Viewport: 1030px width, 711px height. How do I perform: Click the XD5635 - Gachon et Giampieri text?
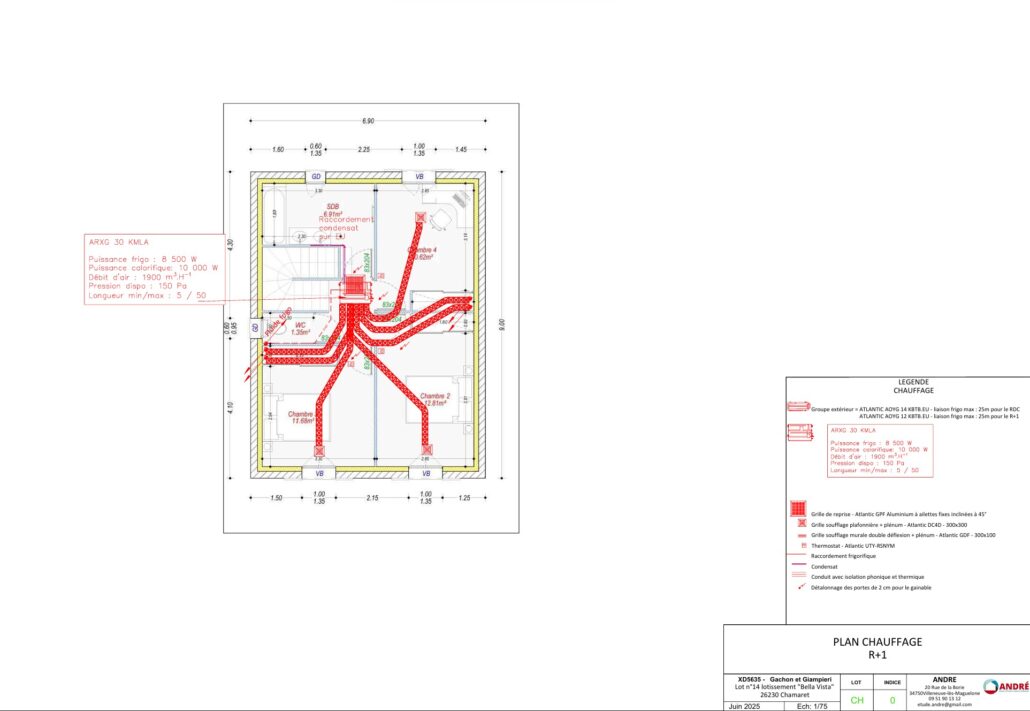click(784, 679)
